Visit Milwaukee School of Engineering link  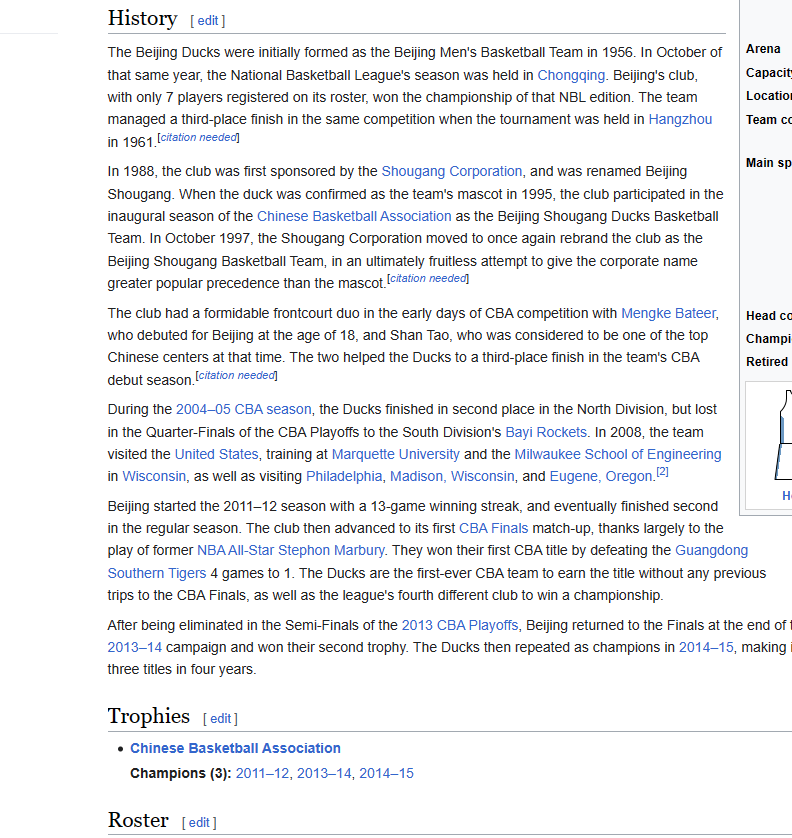tap(617, 454)
